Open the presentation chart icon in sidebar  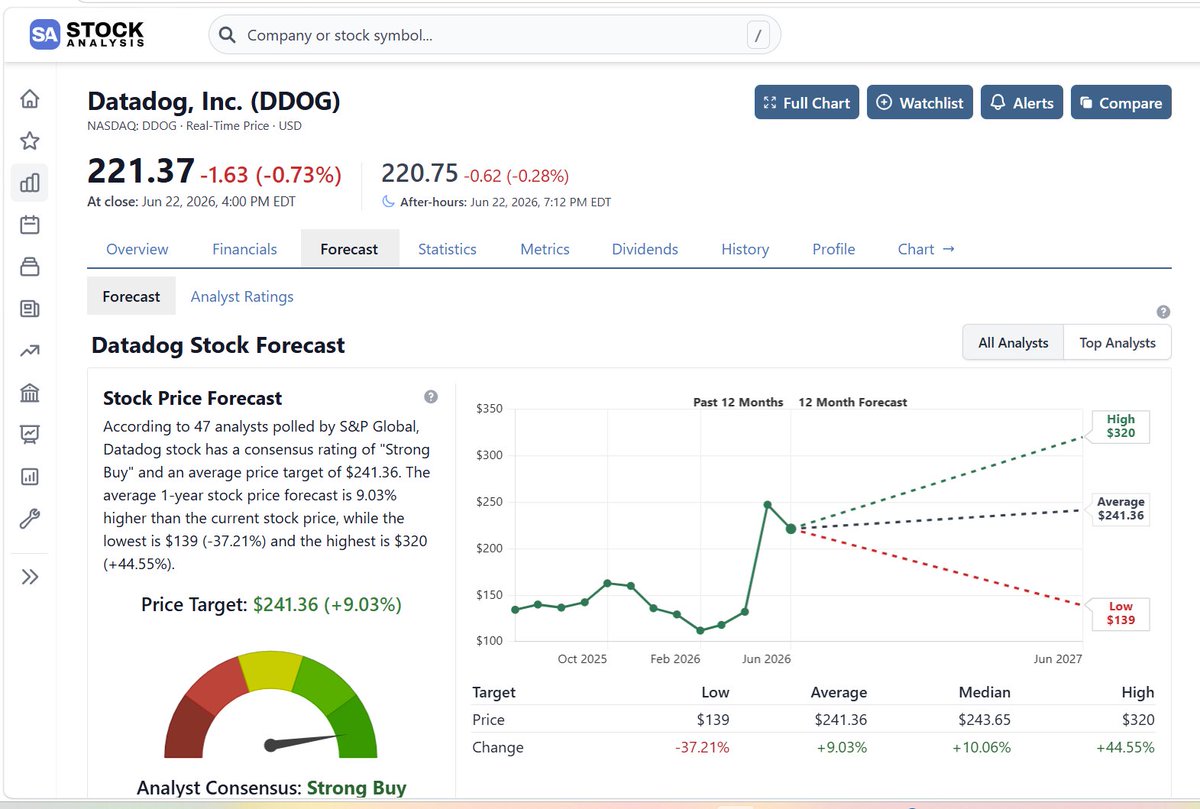(30, 434)
